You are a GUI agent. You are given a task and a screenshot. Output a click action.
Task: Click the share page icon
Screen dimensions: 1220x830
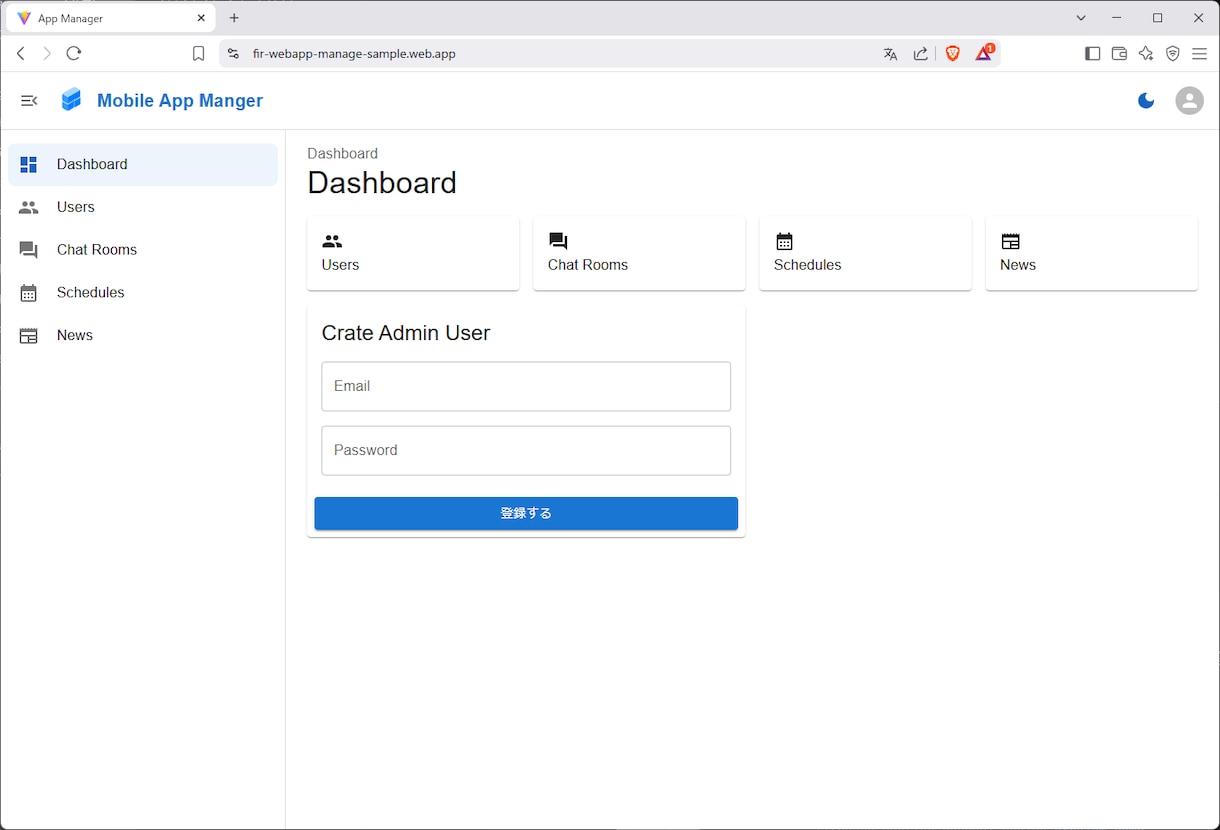click(920, 54)
